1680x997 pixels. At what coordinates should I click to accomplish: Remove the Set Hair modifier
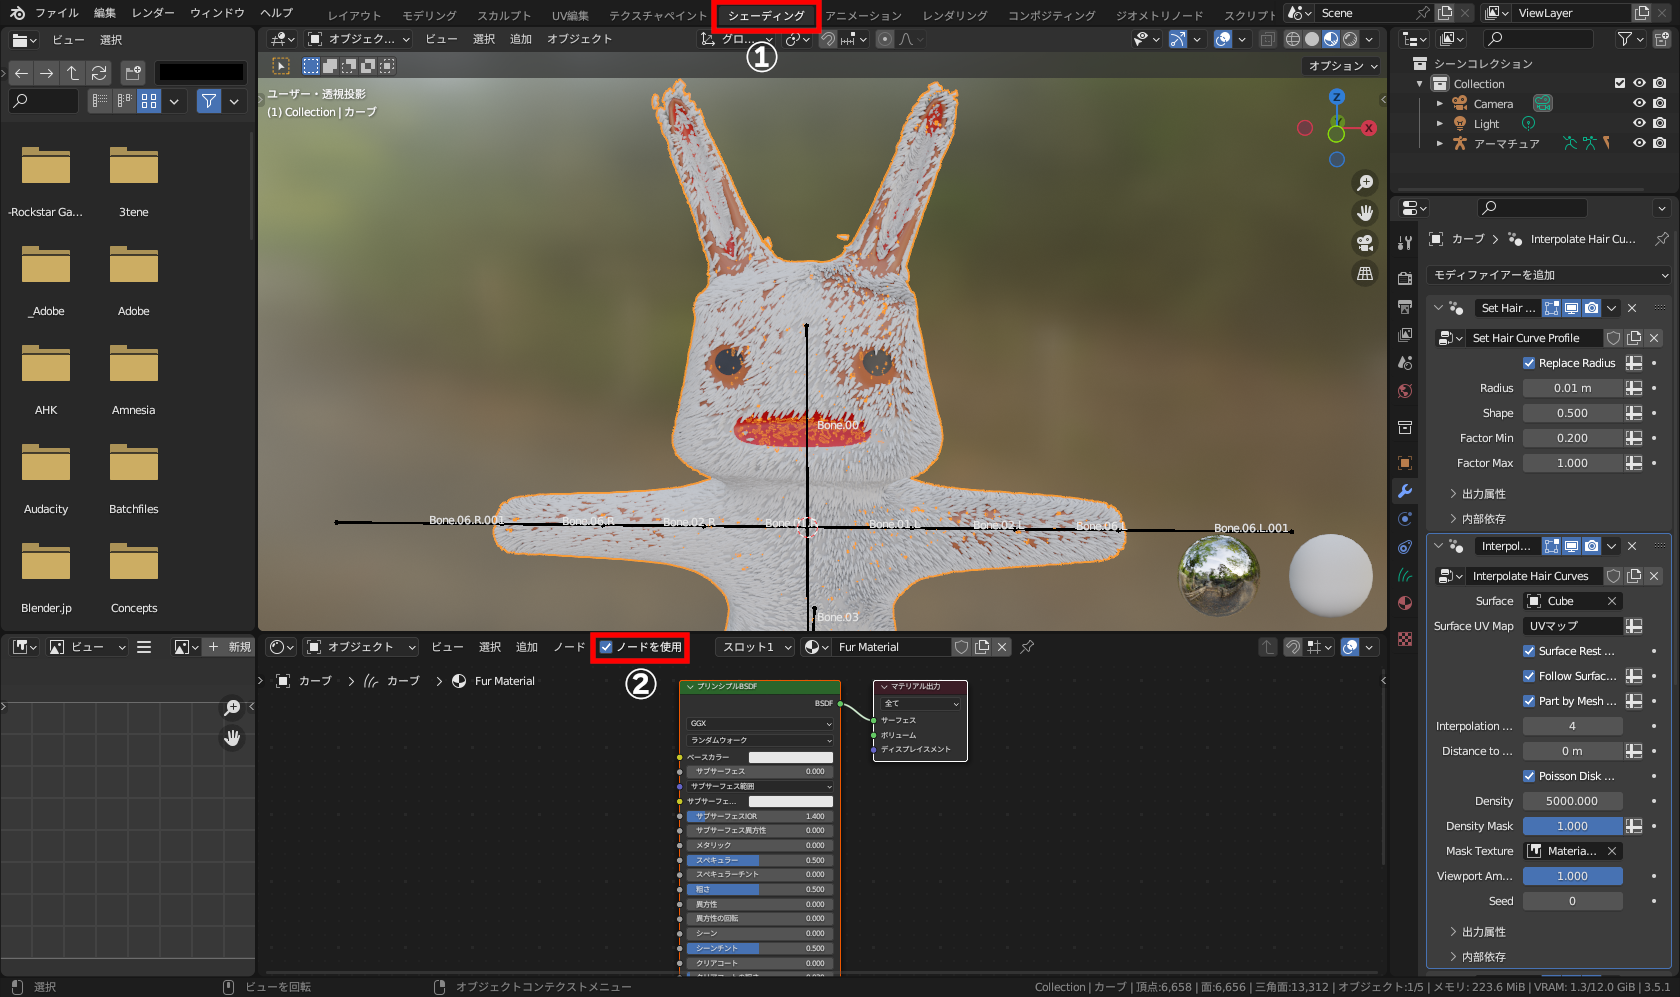pyautogui.click(x=1632, y=308)
